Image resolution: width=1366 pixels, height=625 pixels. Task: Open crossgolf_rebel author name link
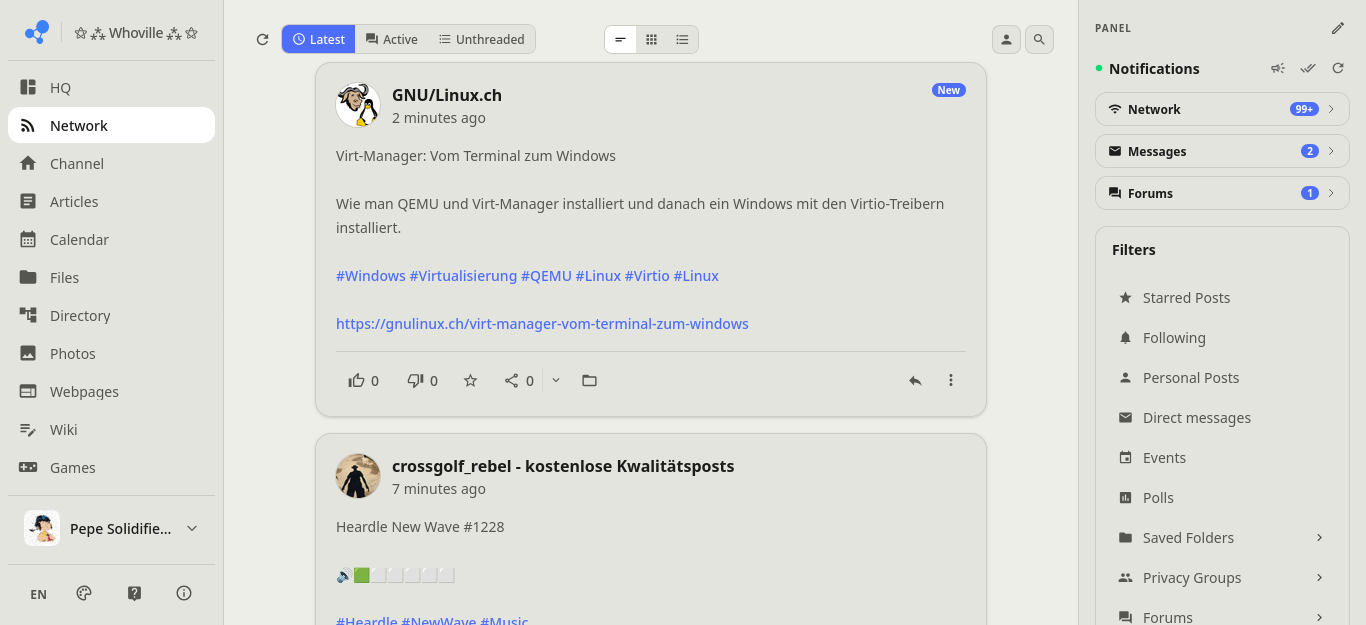563,466
